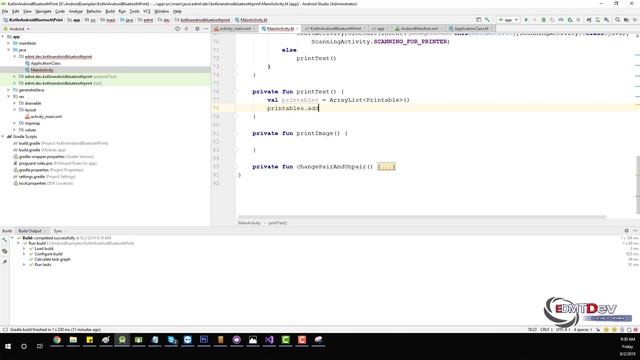Open the app run configuration dropdown
The image size is (640, 360).
[508, 20]
